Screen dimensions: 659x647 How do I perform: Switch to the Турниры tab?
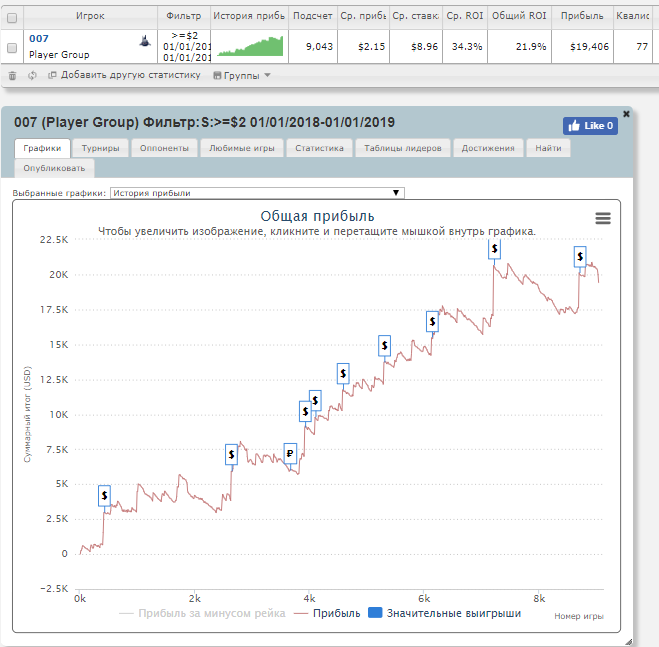[x=100, y=148]
